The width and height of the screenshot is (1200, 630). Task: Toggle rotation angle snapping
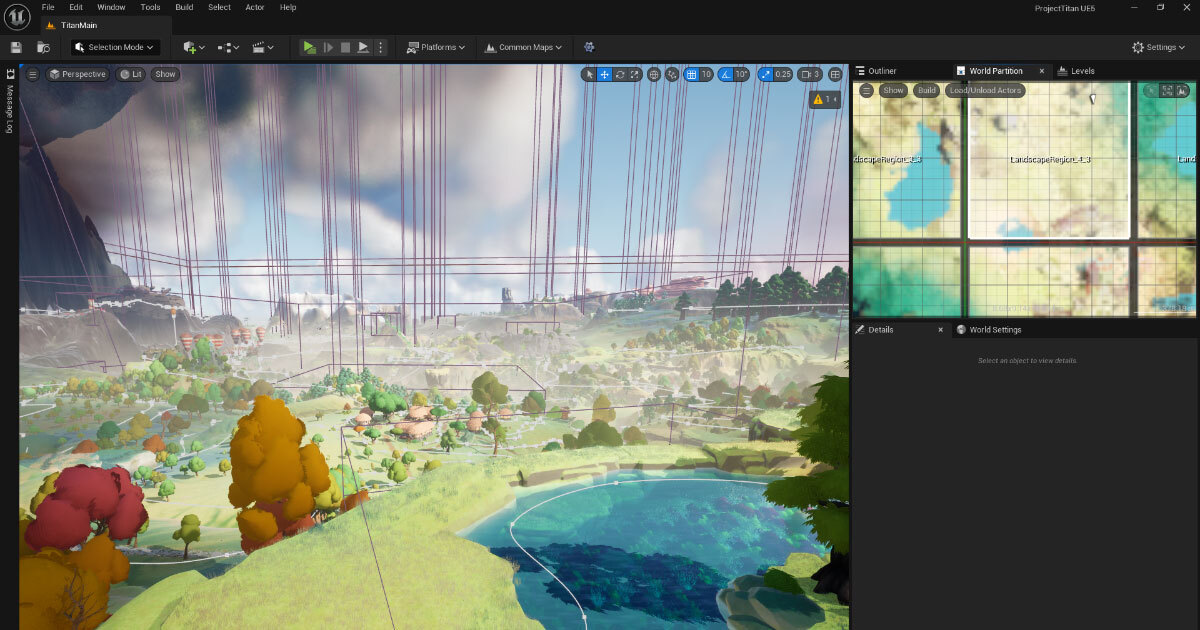pyautogui.click(x=726, y=74)
